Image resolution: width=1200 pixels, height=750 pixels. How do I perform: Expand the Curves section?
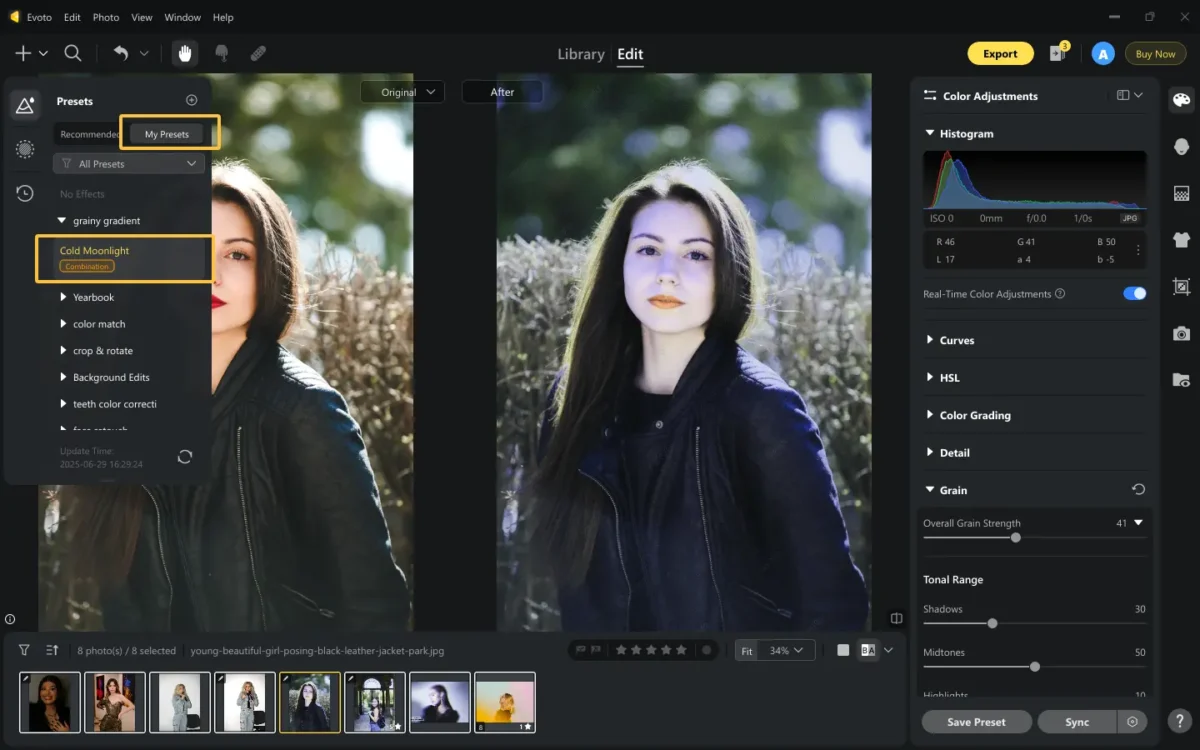930,340
